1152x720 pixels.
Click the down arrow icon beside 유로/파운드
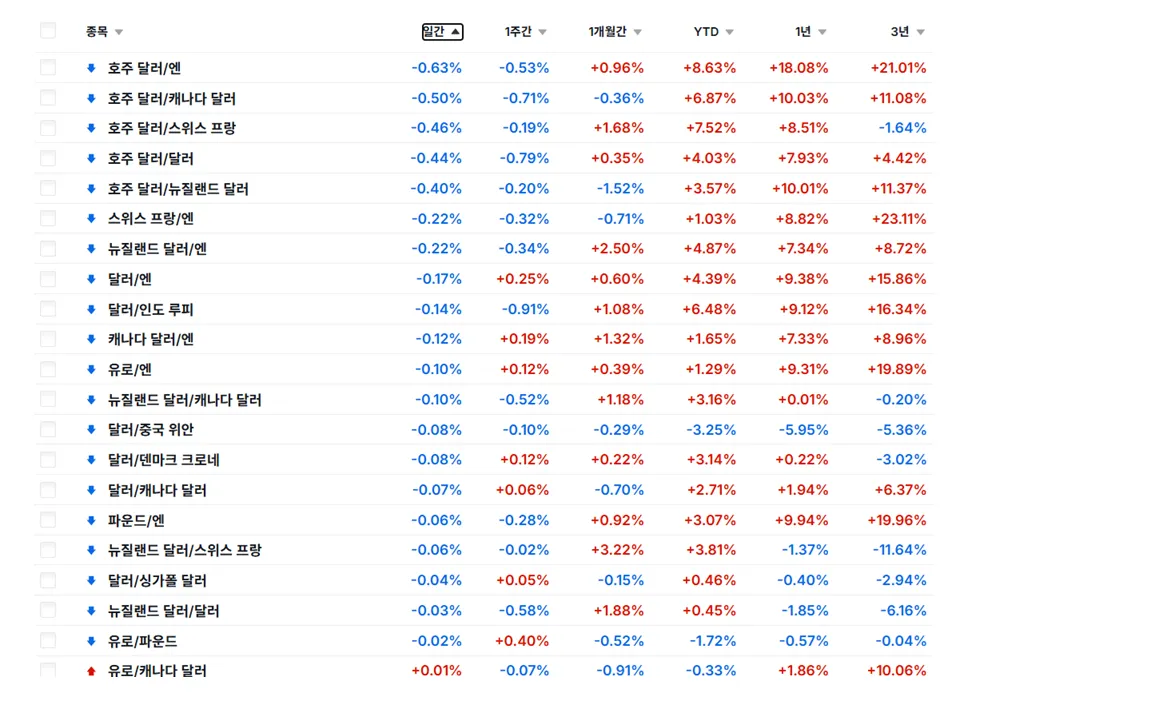[x=91, y=641]
